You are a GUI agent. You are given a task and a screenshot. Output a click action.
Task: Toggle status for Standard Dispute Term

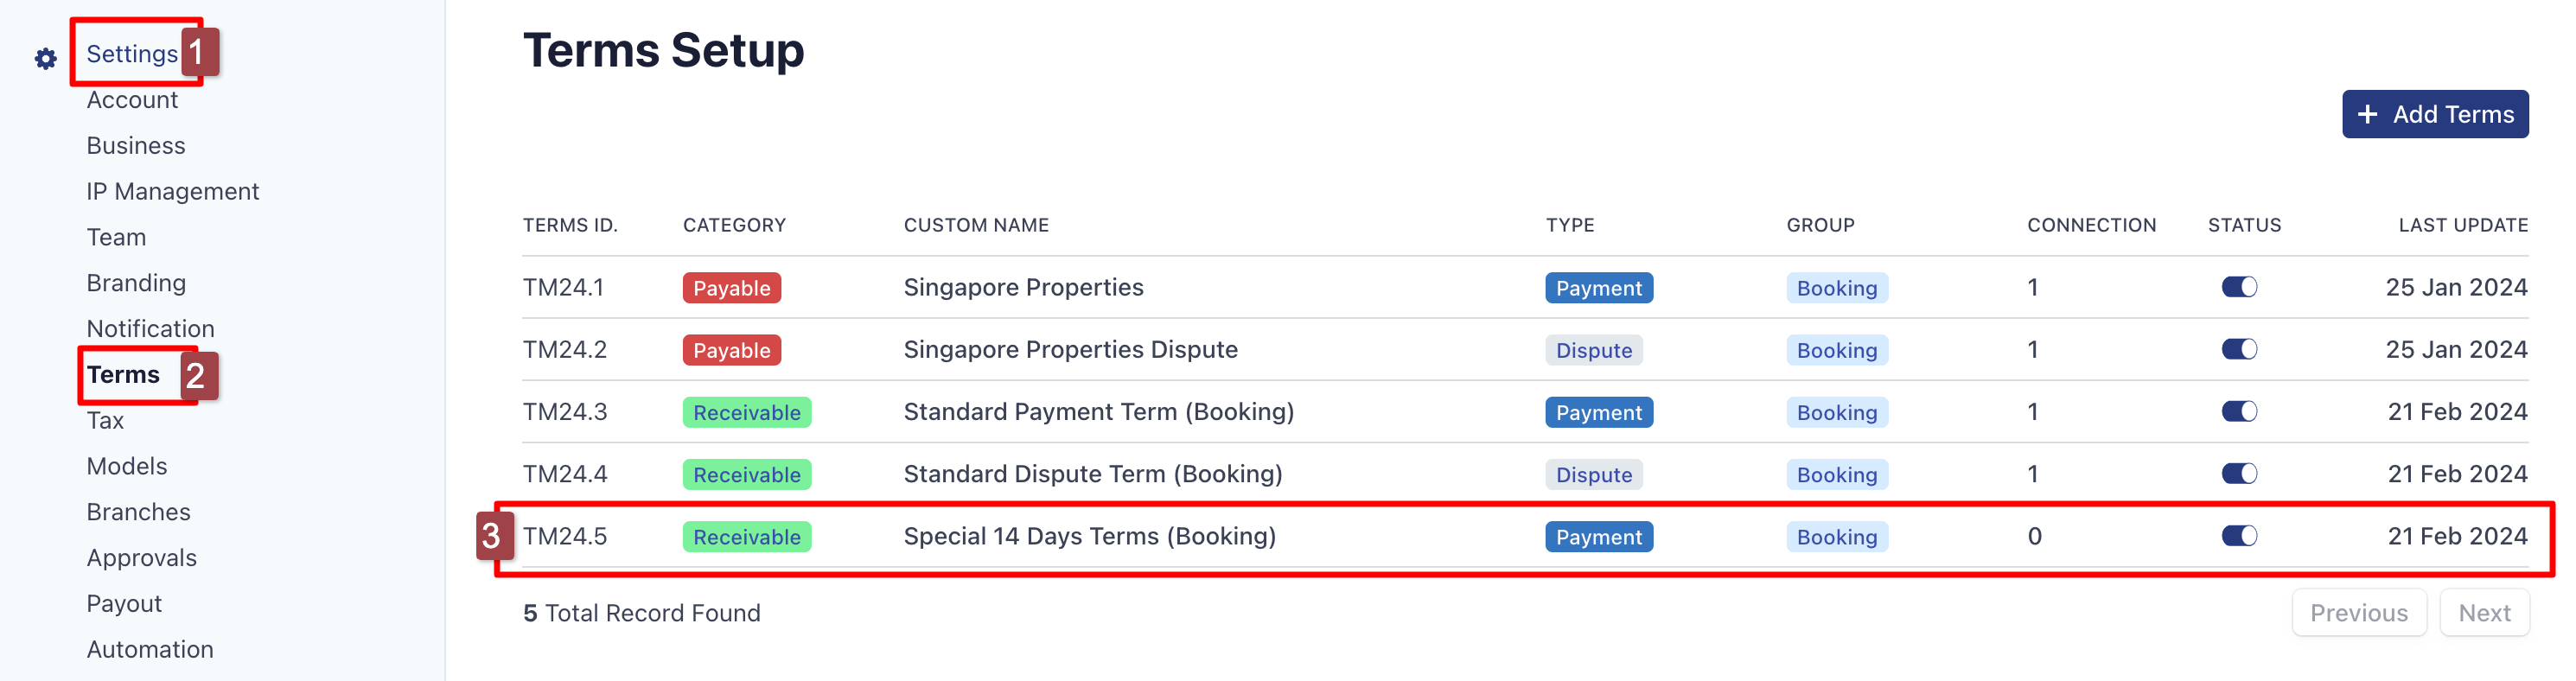2239,474
